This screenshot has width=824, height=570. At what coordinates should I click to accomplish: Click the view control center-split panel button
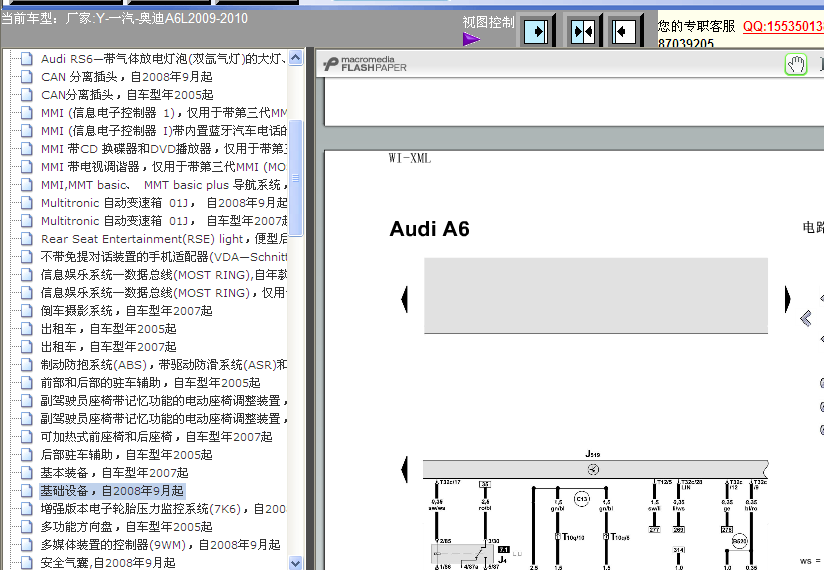pos(583,32)
